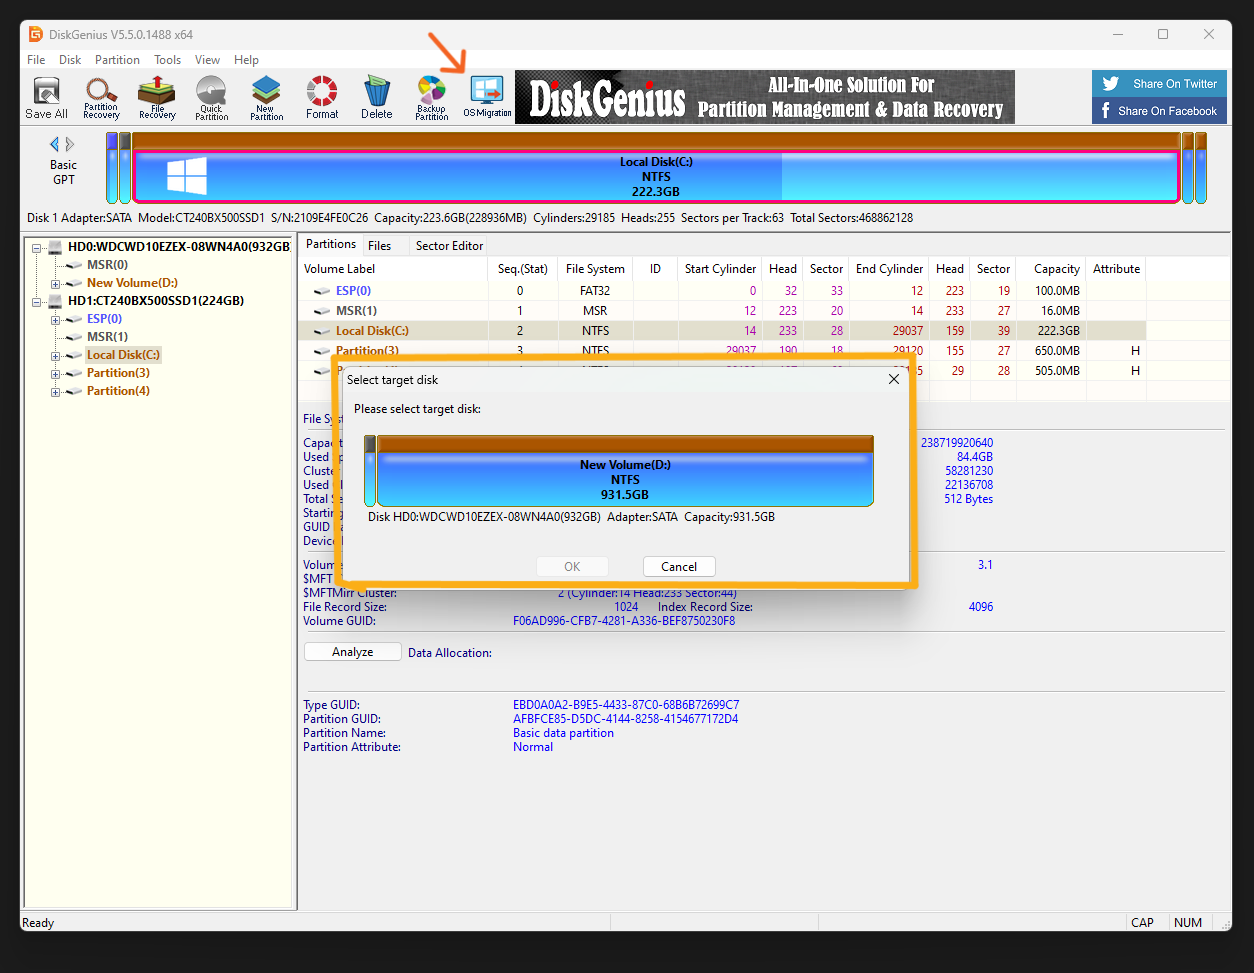Open the View menu
Image resolution: width=1254 pixels, height=973 pixels.
tap(207, 60)
